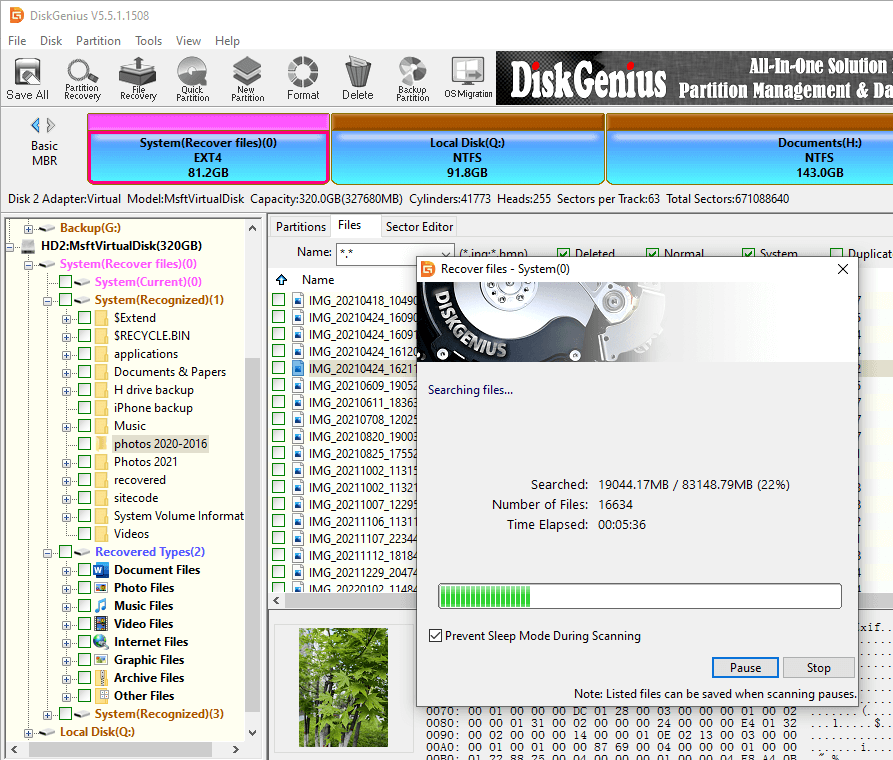
Task: Expand the Documents & Papers folder node
Action: (x=67, y=372)
